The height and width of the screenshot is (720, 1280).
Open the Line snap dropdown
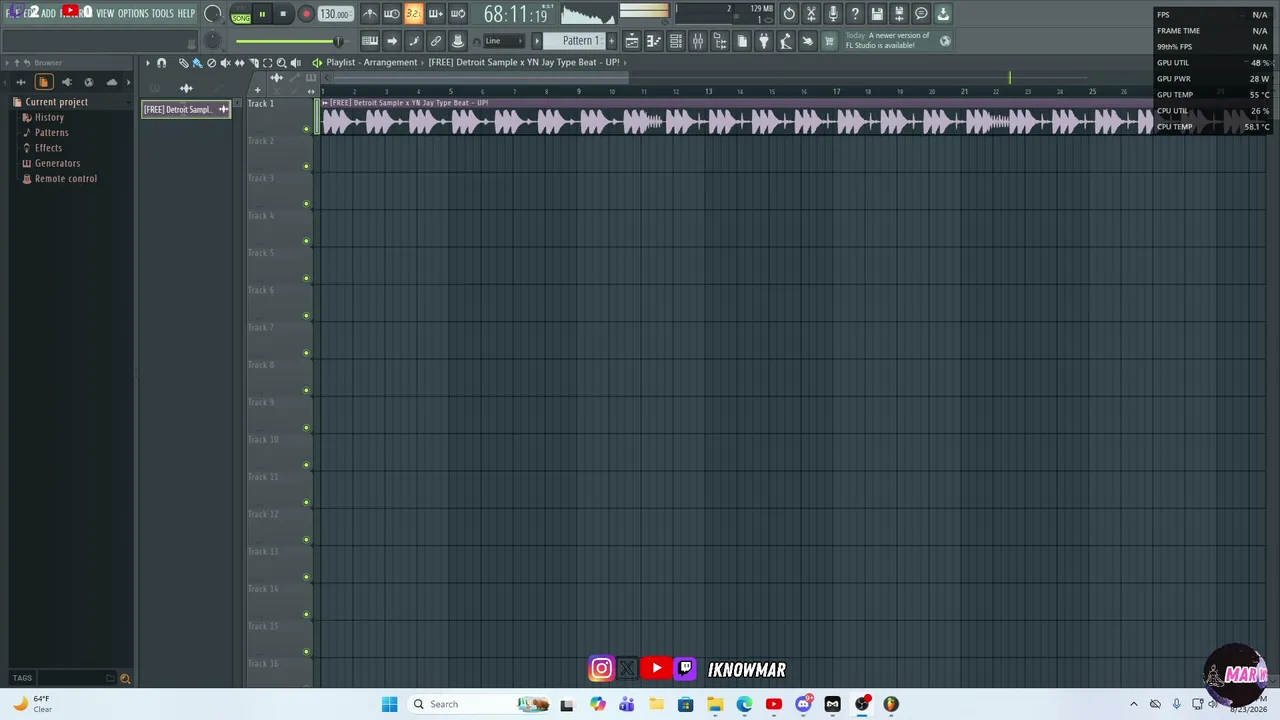506,41
